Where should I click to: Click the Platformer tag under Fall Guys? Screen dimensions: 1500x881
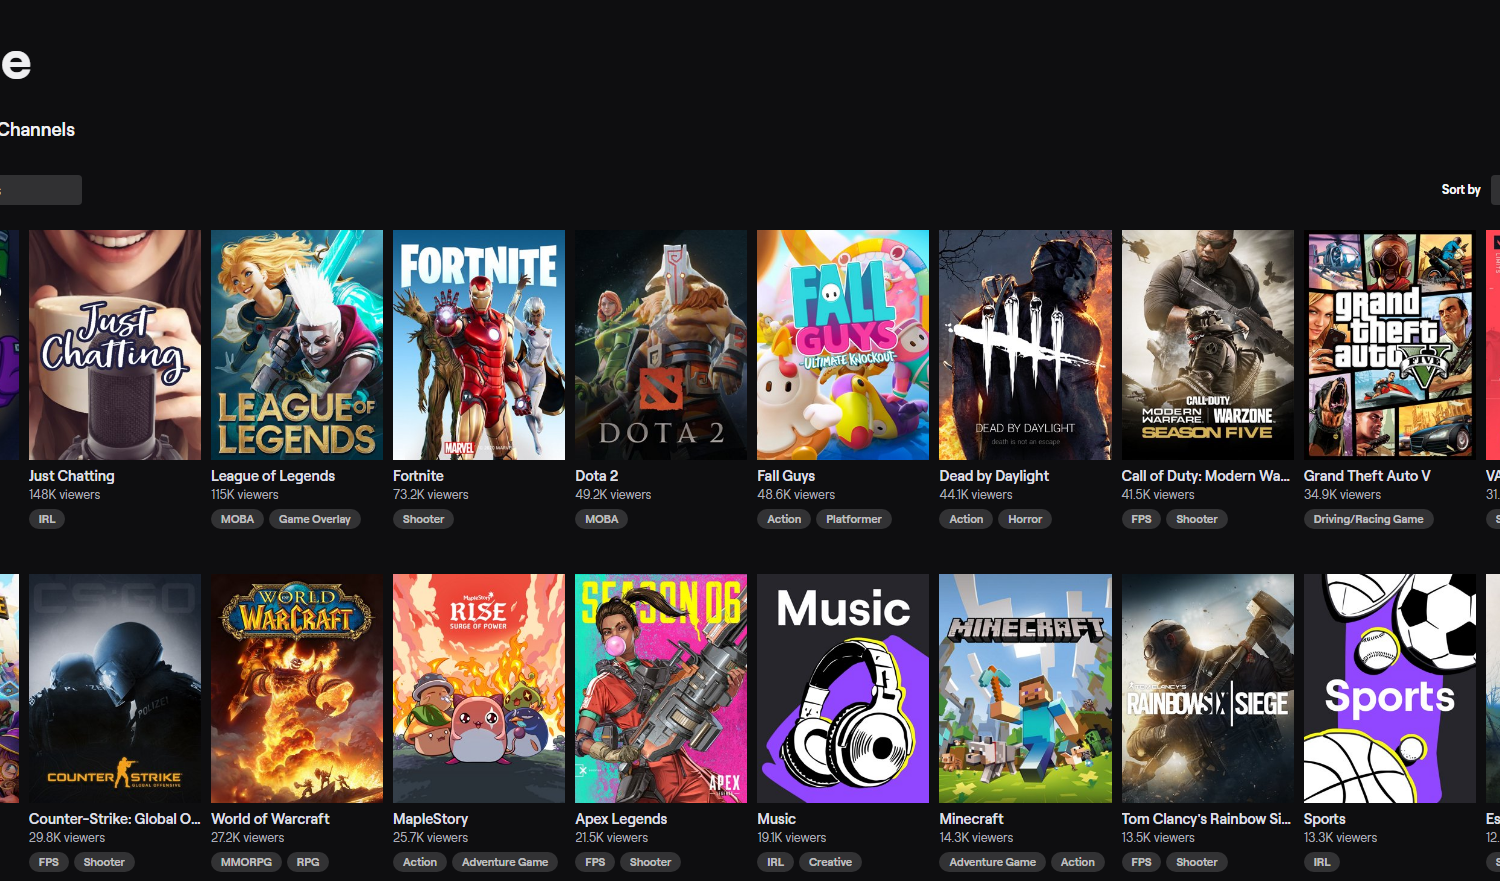click(x=854, y=519)
